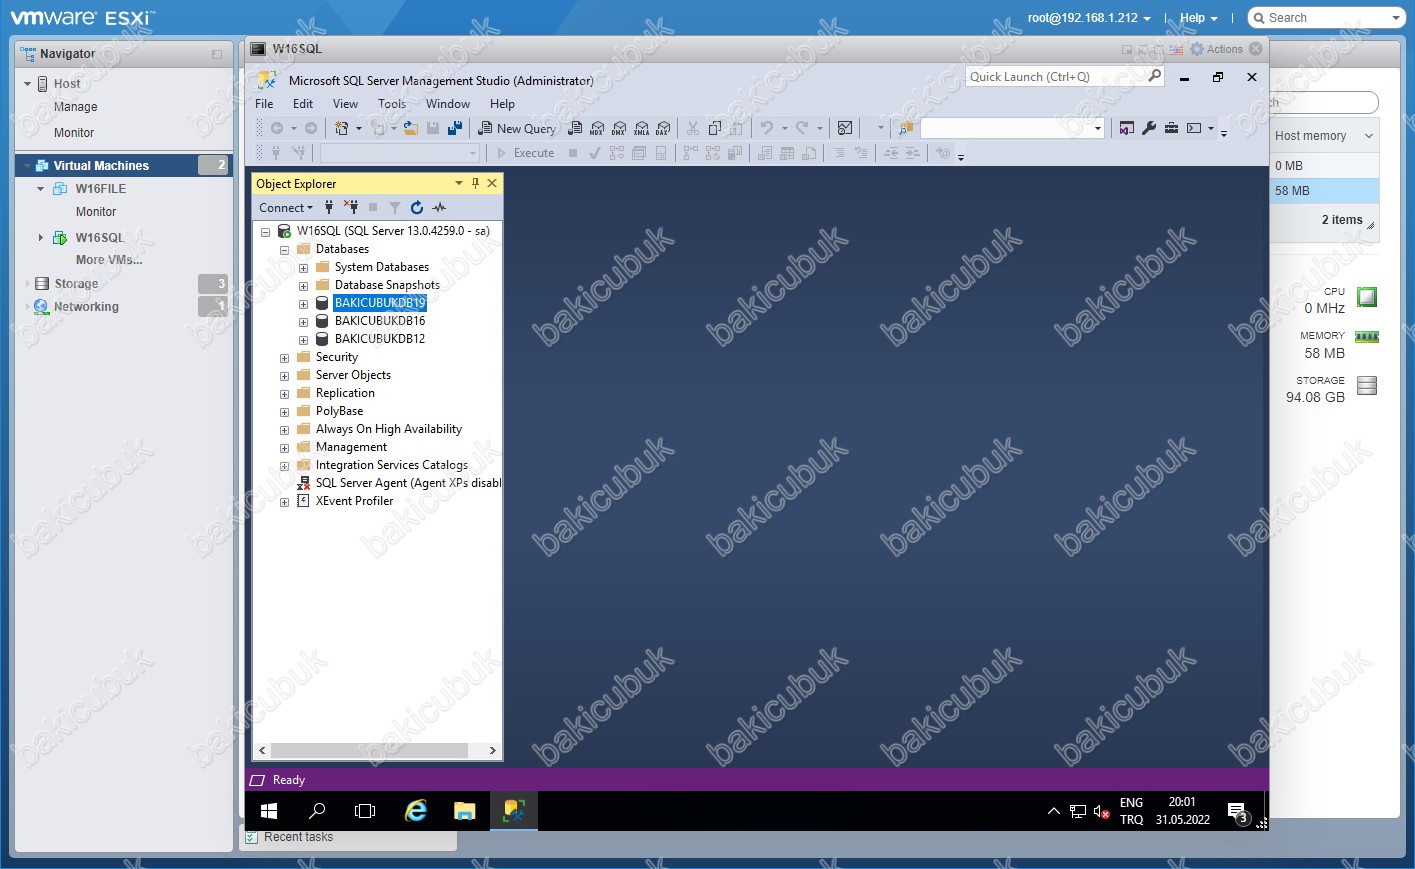Click the copy icon in the SSMS toolbar
This screenshot has width=1415, height=869.
pos(715,128)
